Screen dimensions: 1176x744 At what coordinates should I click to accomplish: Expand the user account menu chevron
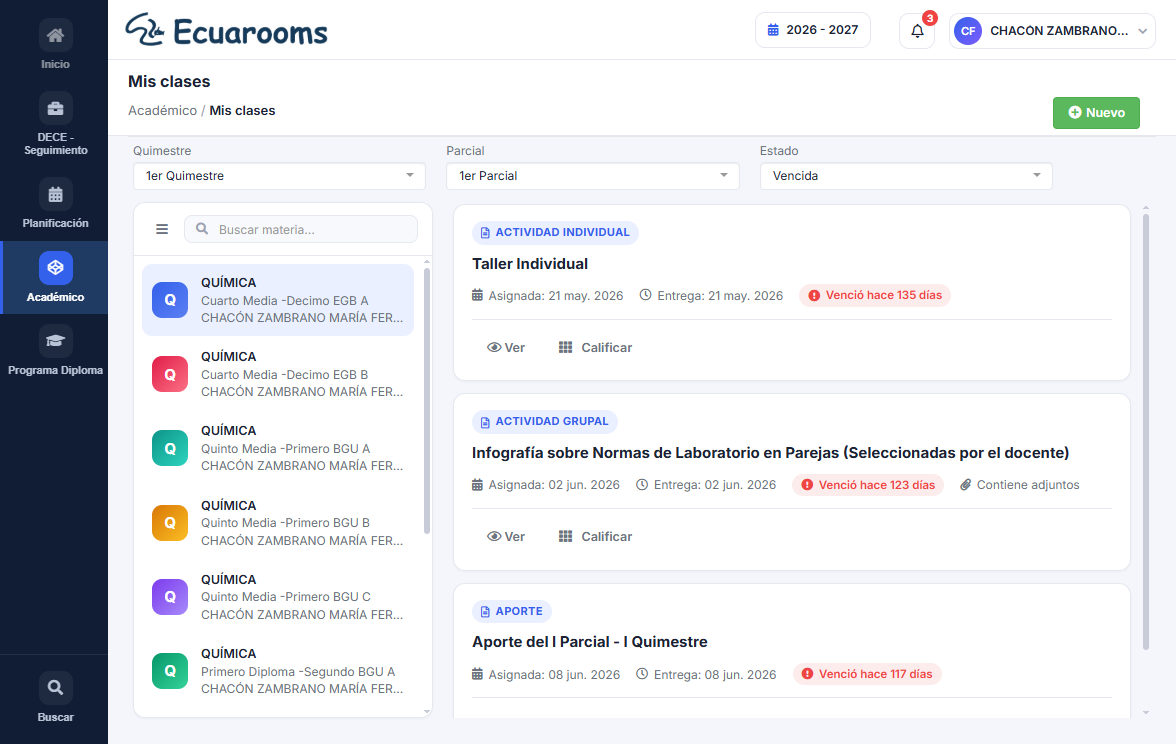coord(1143,32)
